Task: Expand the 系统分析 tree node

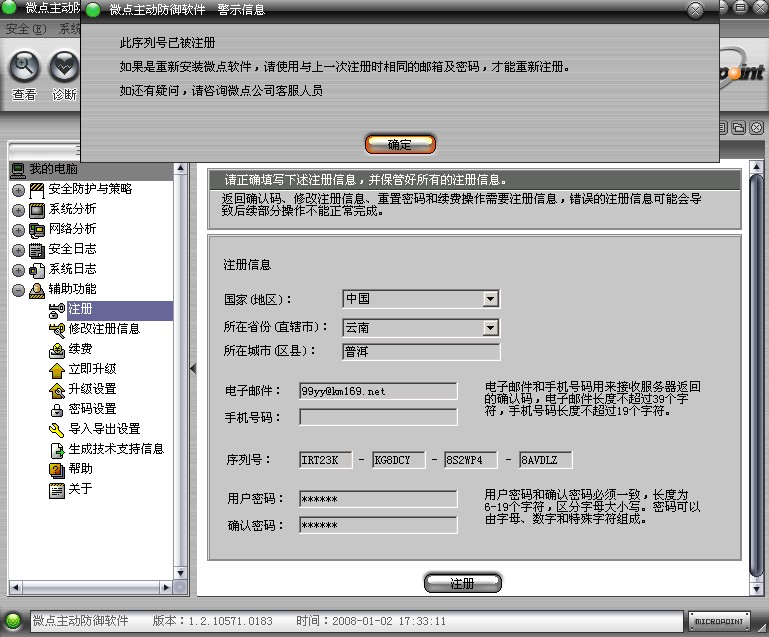Action: (x=18, y=210)
